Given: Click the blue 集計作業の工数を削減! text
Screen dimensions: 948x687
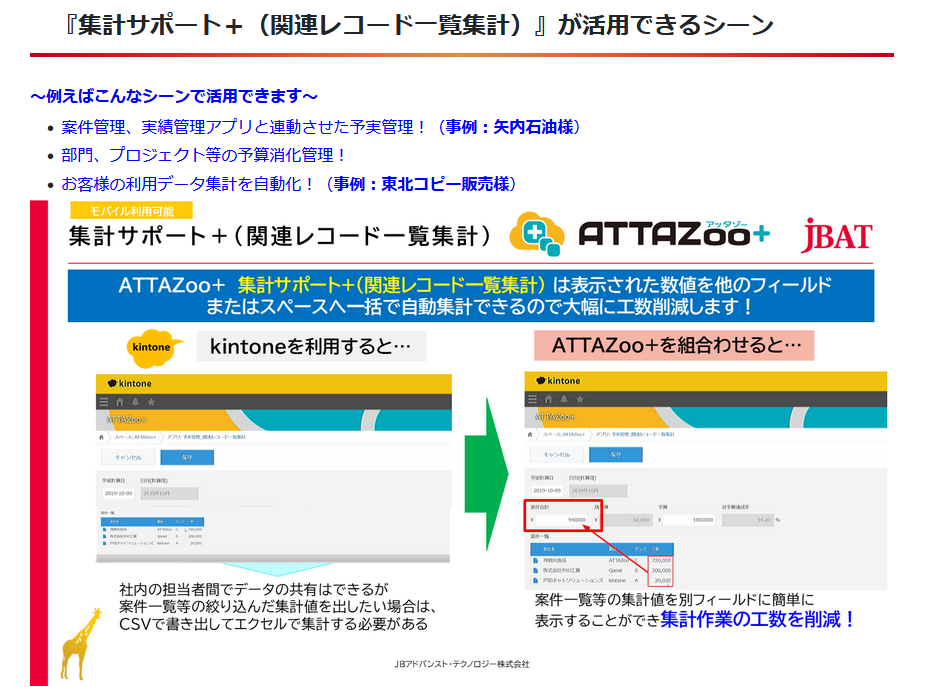Looking at the screenshot, I should coord(758,619).
